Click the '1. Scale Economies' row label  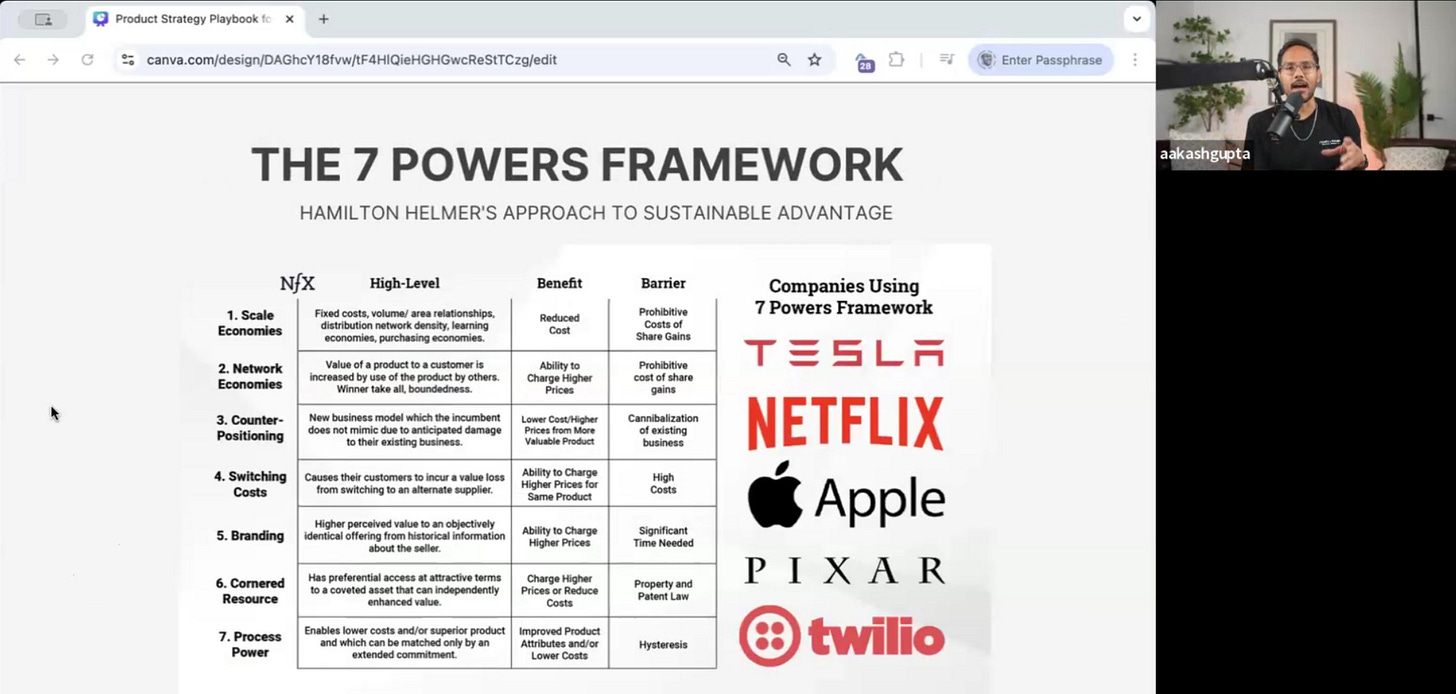pyautogui.click(x=250, y=323)
